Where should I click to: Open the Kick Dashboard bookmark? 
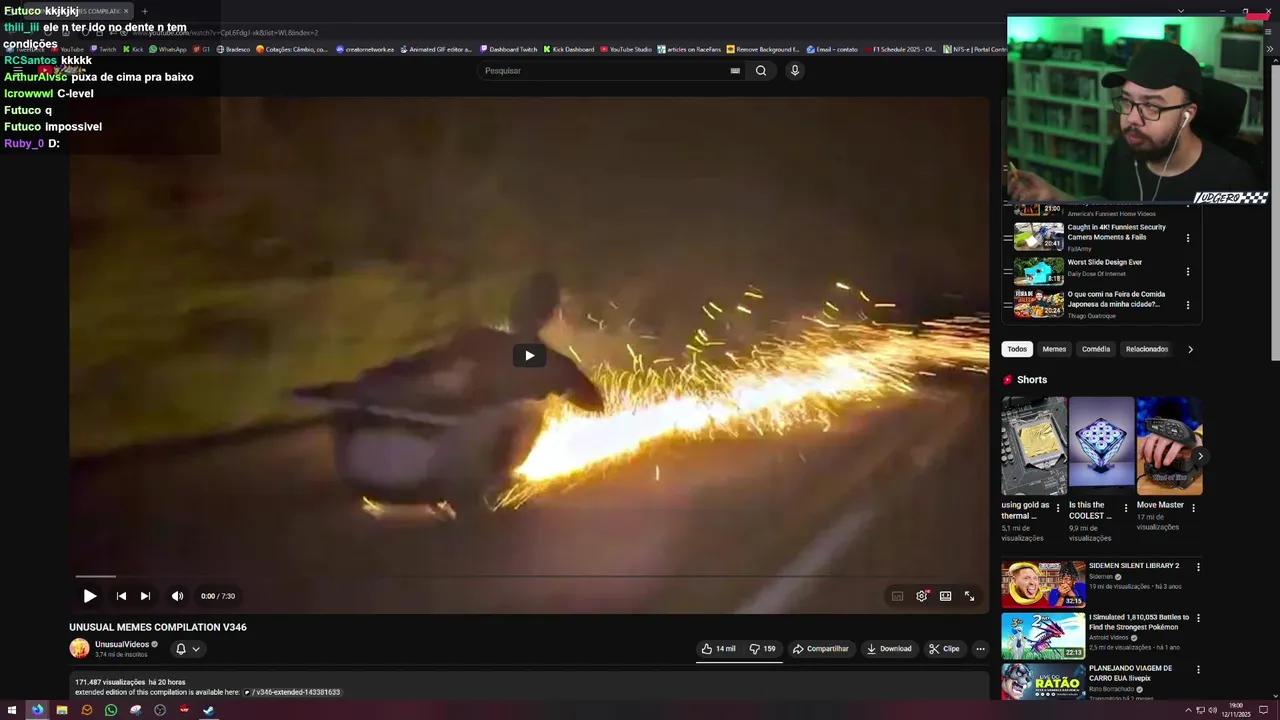569,49
